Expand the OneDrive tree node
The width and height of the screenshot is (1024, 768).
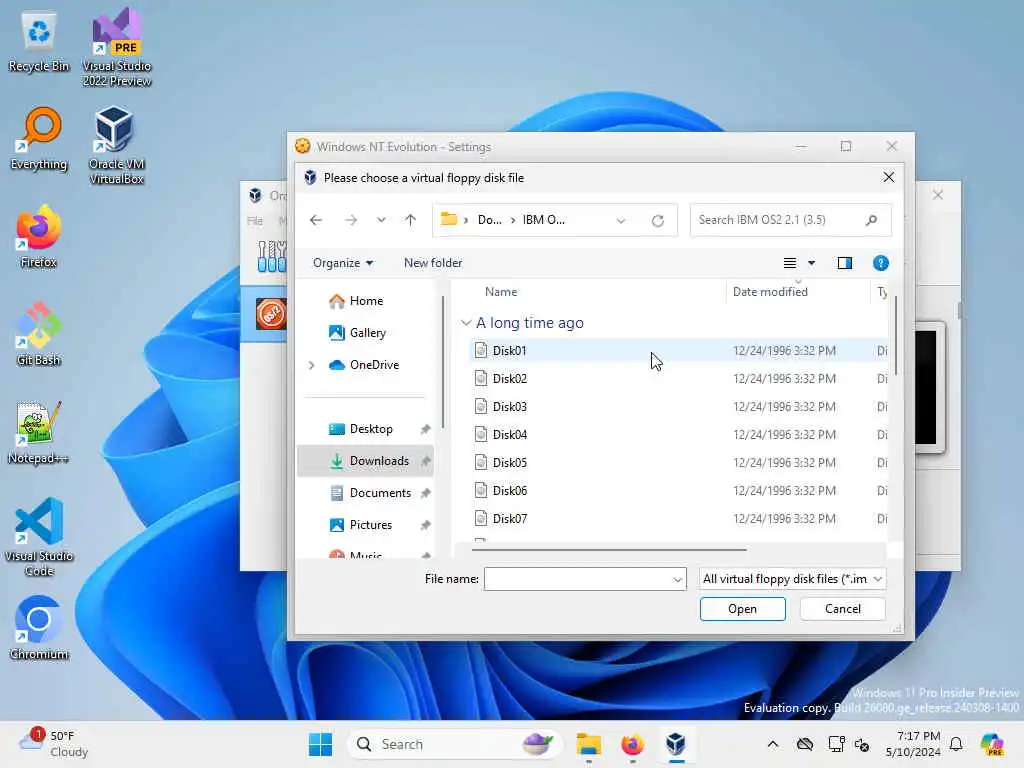point(312,365)
